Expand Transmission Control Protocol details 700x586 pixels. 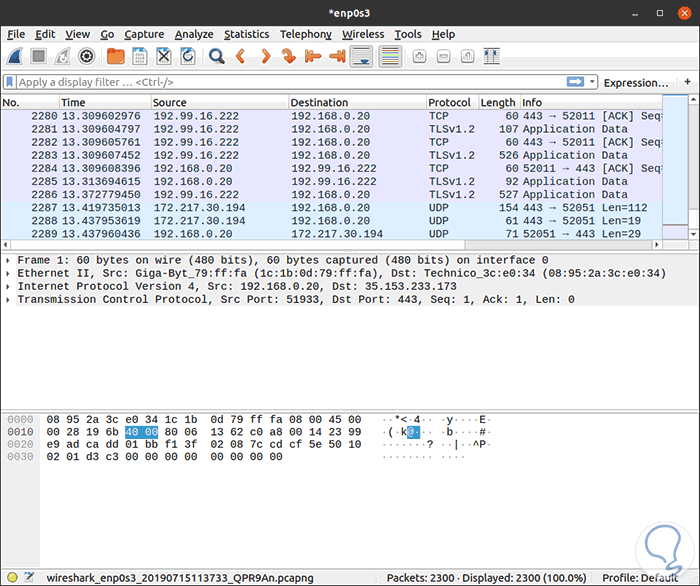click(8, 299)
